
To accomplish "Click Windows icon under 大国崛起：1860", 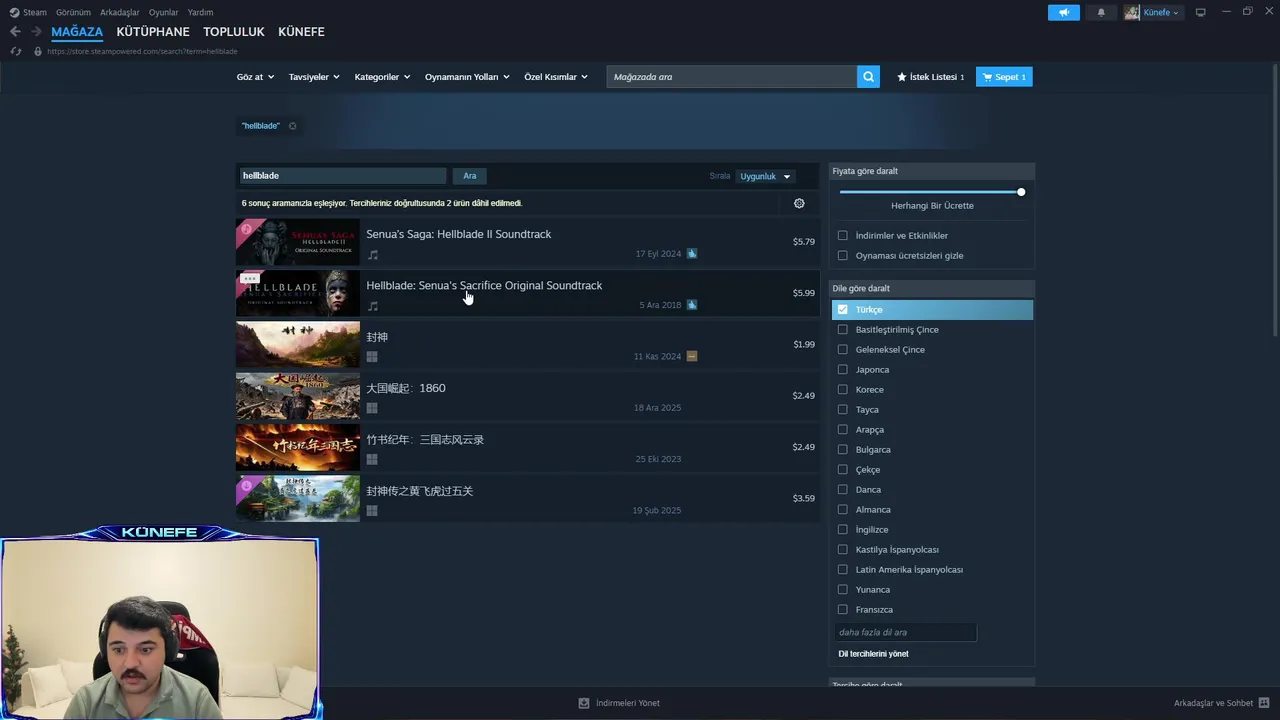I will click(x=372, y=408).
